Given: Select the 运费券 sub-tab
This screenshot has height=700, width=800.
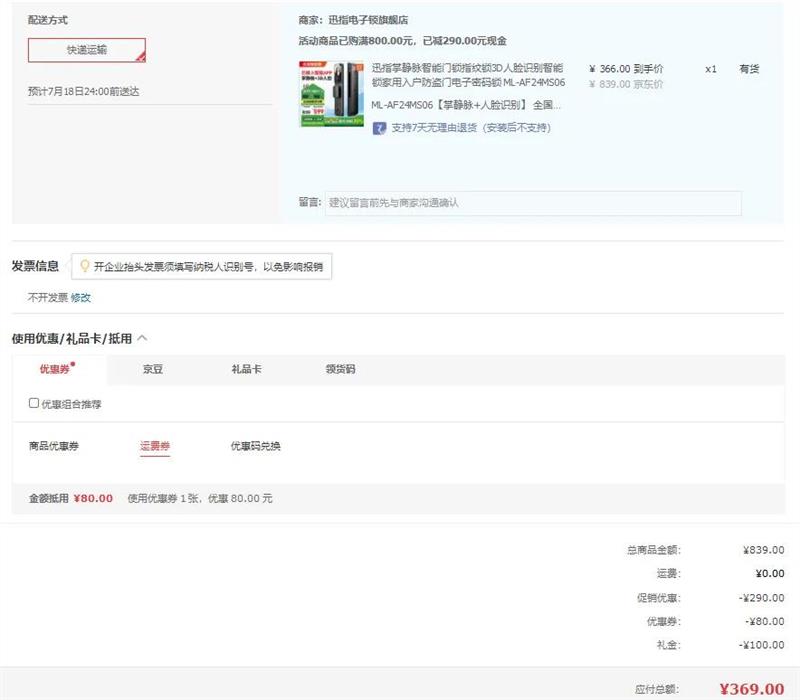Looking at the screenshot, I should [x=155, y=446].
